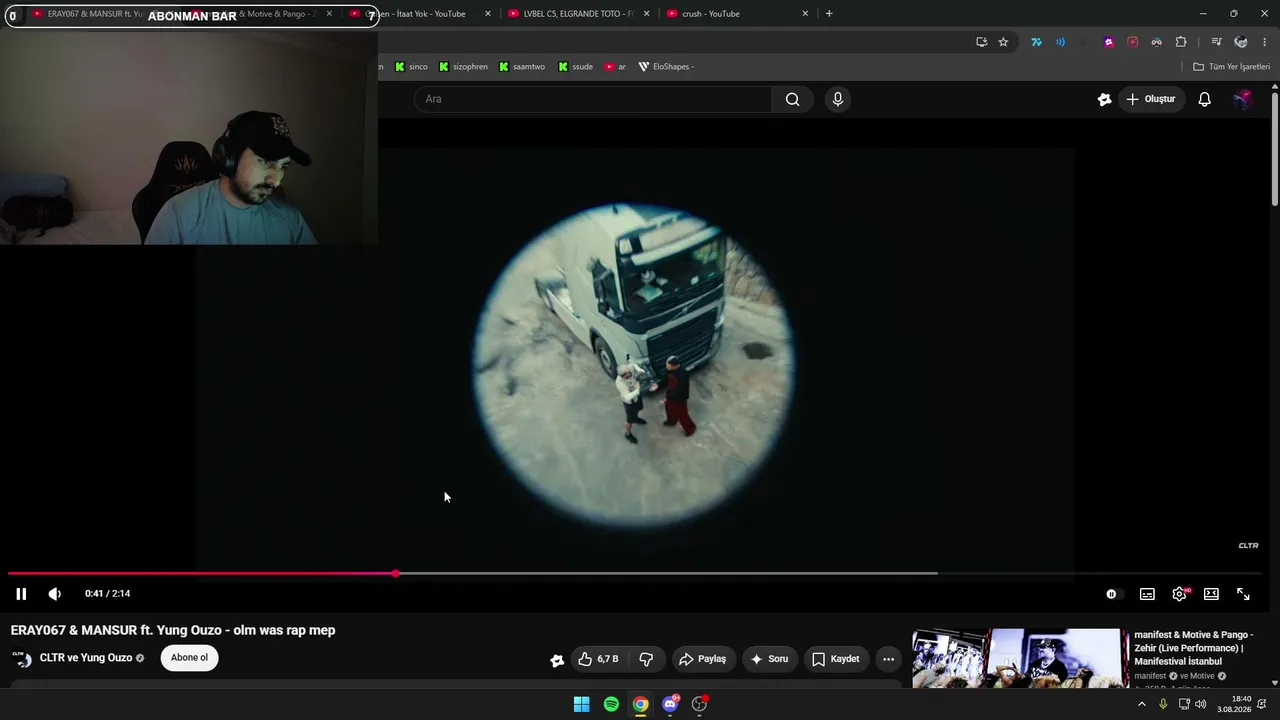Bookmark this page with the star
1280x720 pixels.
click(x=1003, y=42)
